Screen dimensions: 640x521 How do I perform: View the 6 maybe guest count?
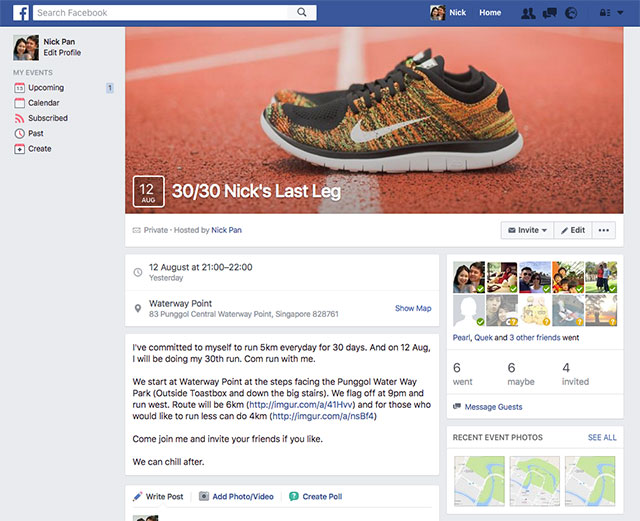(x=521, y=374)
